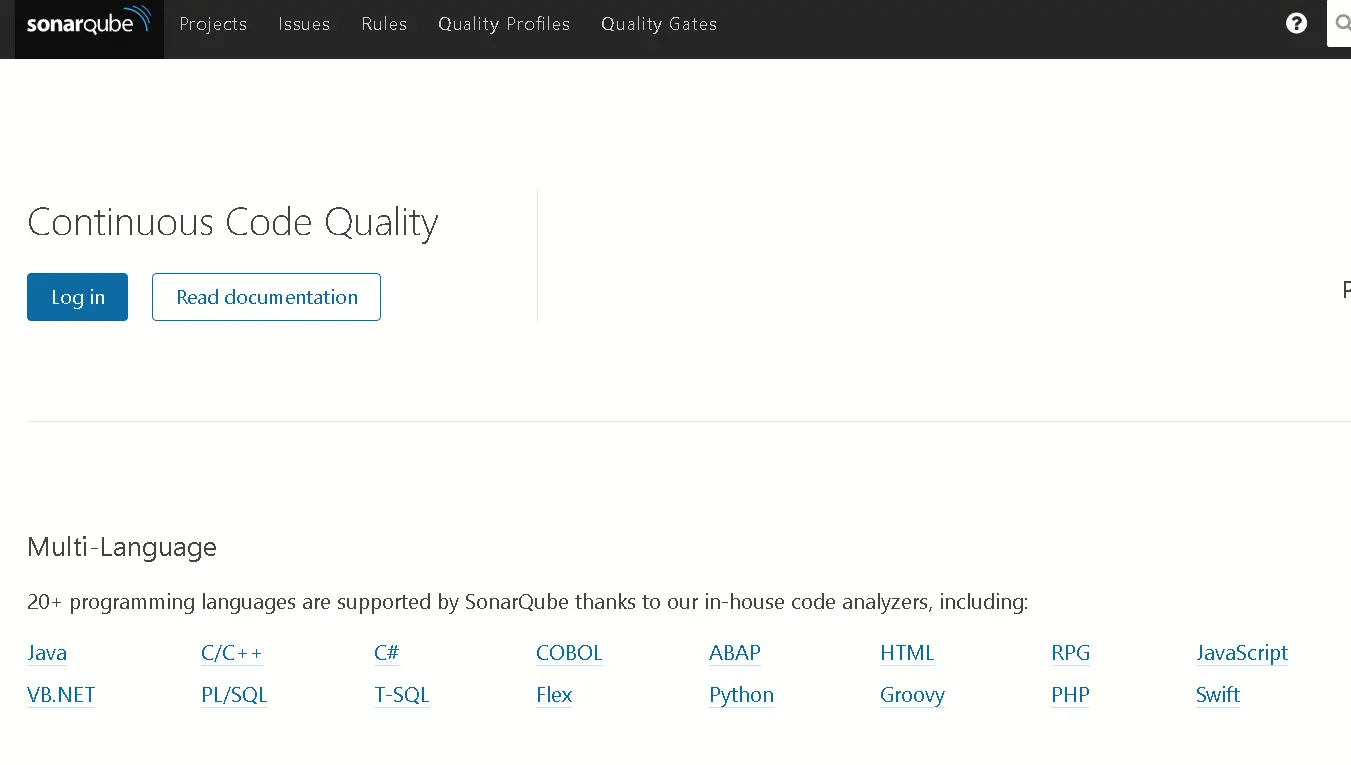Open the help question mark icon
Image resolution: width=1351 pixels, height=765 pixels.
click(x=1296, y=24)
